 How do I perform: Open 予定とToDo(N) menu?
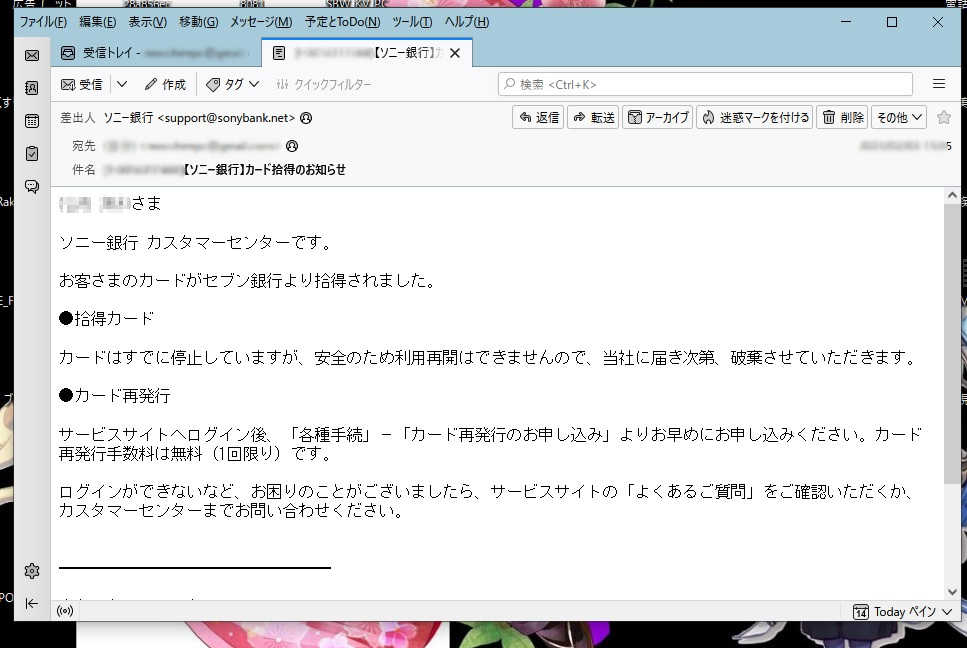342,22
